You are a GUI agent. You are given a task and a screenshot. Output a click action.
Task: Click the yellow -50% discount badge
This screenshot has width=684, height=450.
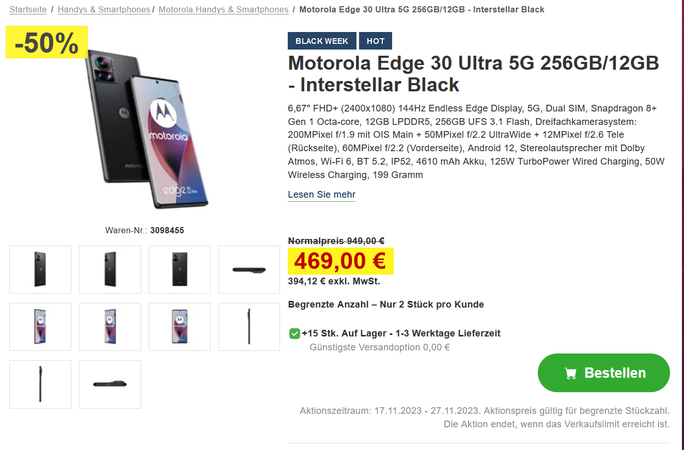click(x=47, y=42)
